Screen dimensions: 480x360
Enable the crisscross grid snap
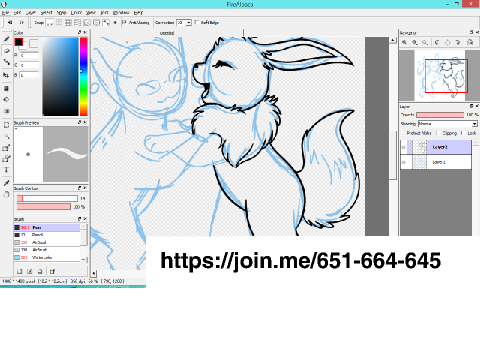pyautogui.click(x=68, y=22)
